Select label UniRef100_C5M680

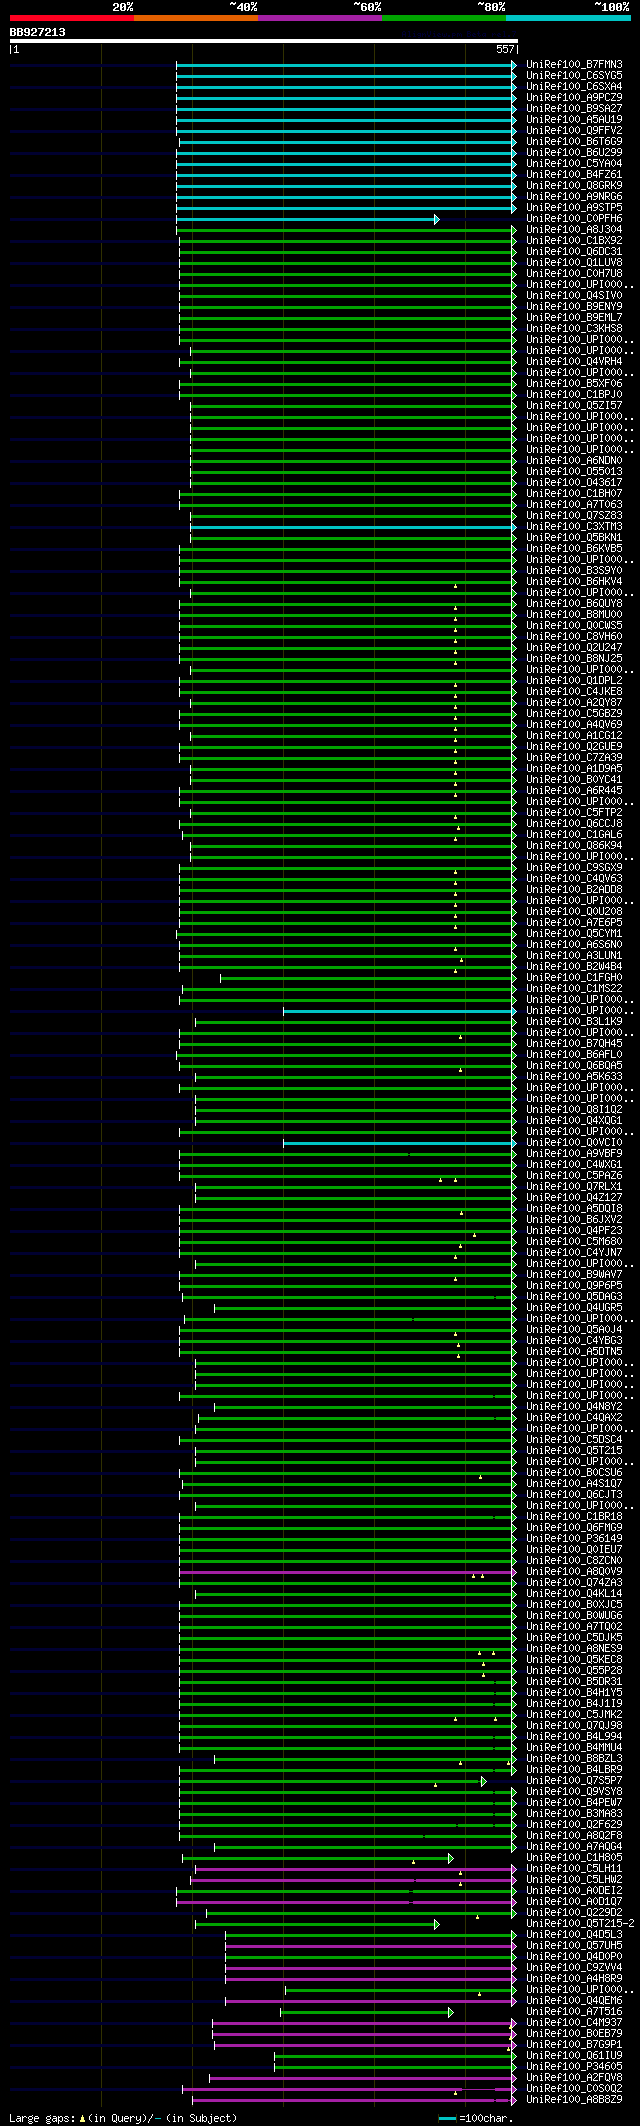(574, 1242)
